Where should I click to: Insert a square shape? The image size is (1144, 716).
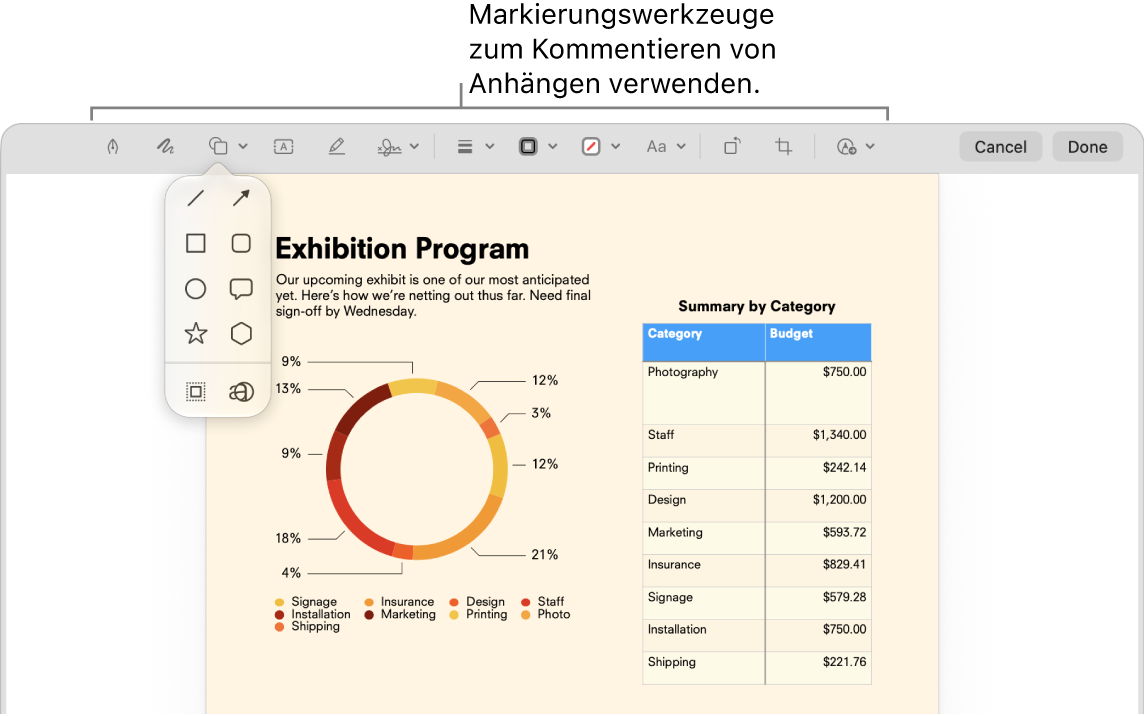click(196, 243)
